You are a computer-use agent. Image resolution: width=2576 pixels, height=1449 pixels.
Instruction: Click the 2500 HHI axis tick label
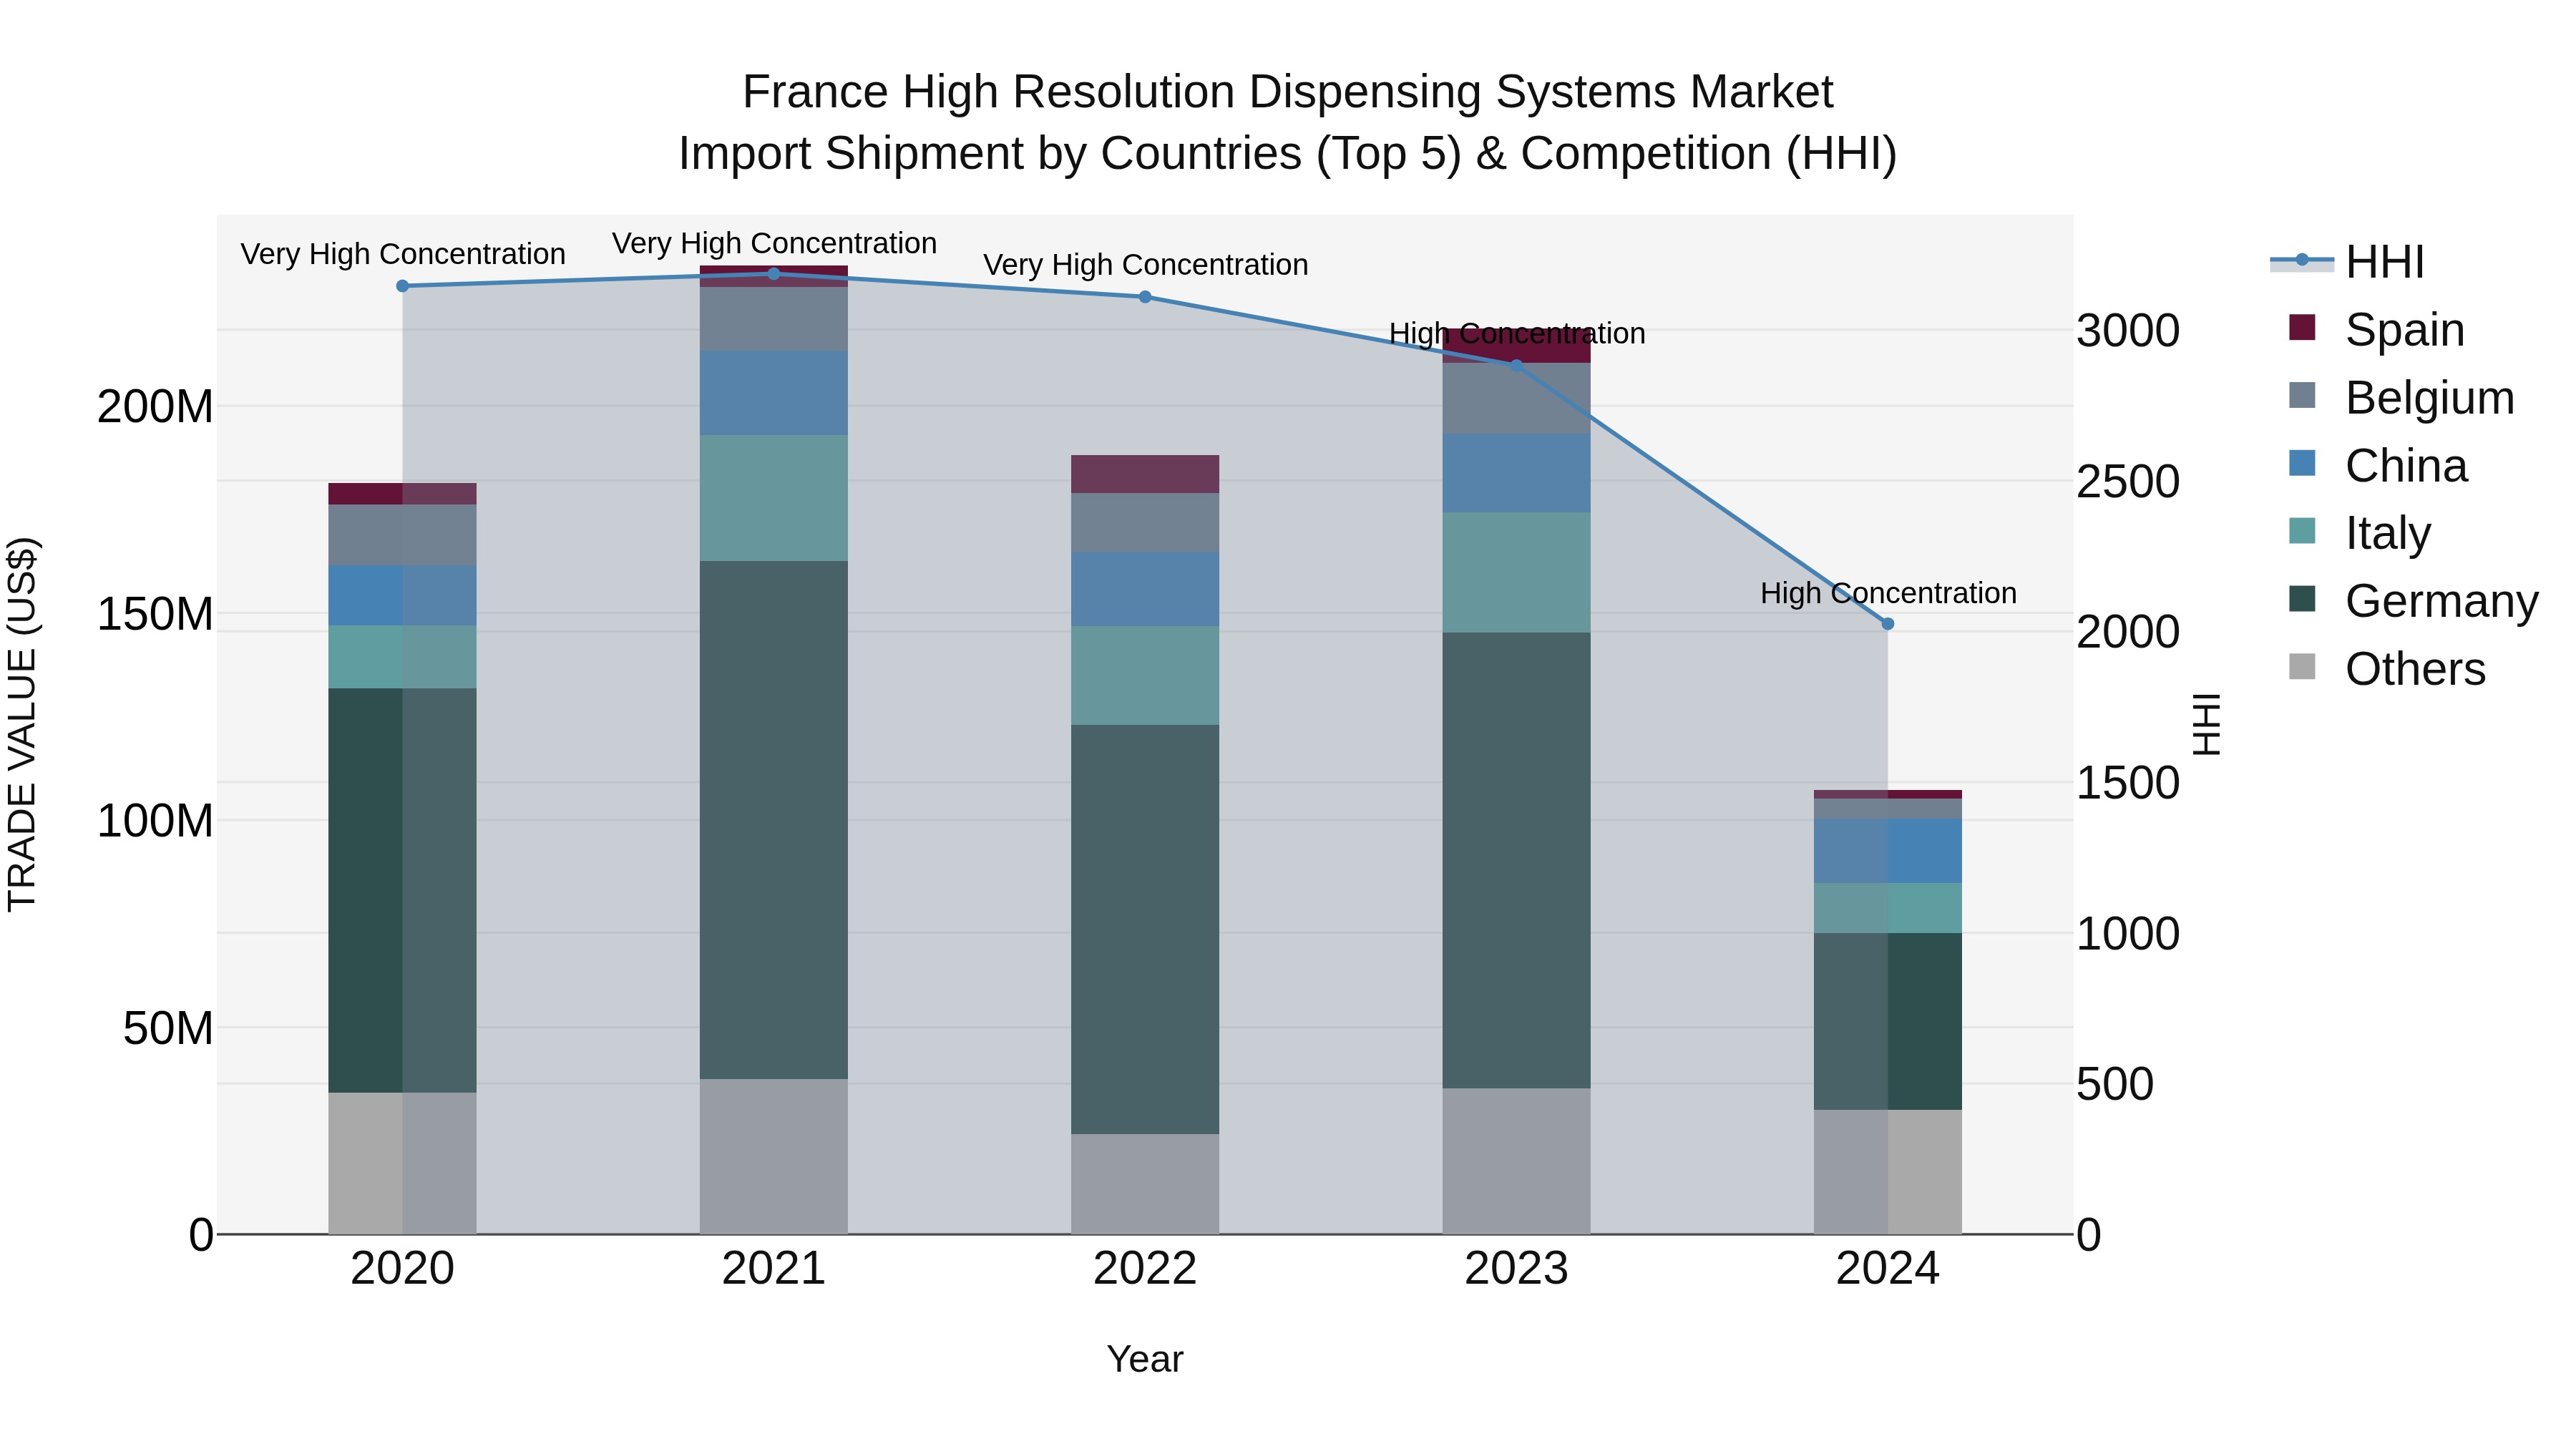(x=2128, y=482)
